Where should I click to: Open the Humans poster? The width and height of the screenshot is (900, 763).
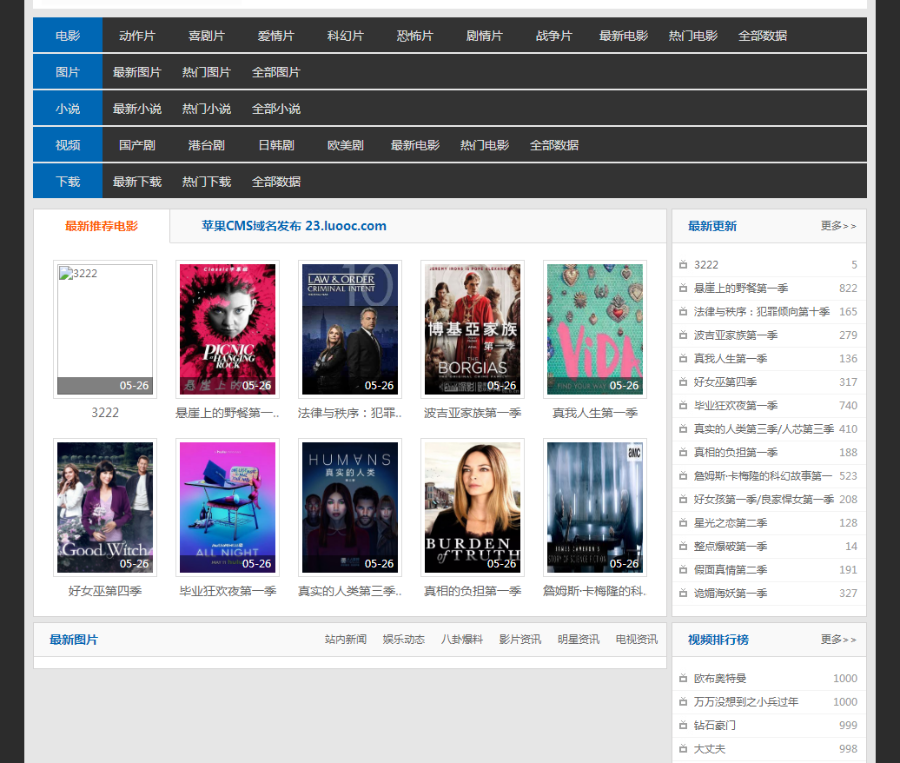pos(350,508)
